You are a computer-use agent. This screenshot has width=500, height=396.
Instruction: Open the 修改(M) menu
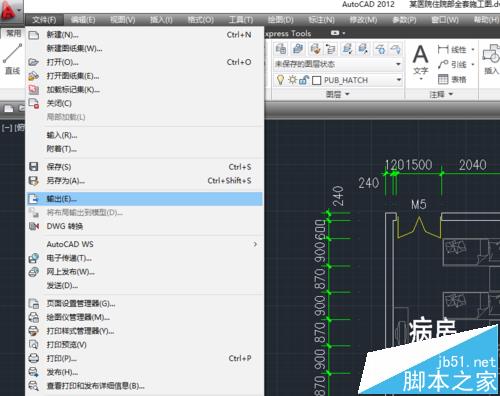[363, 20]
